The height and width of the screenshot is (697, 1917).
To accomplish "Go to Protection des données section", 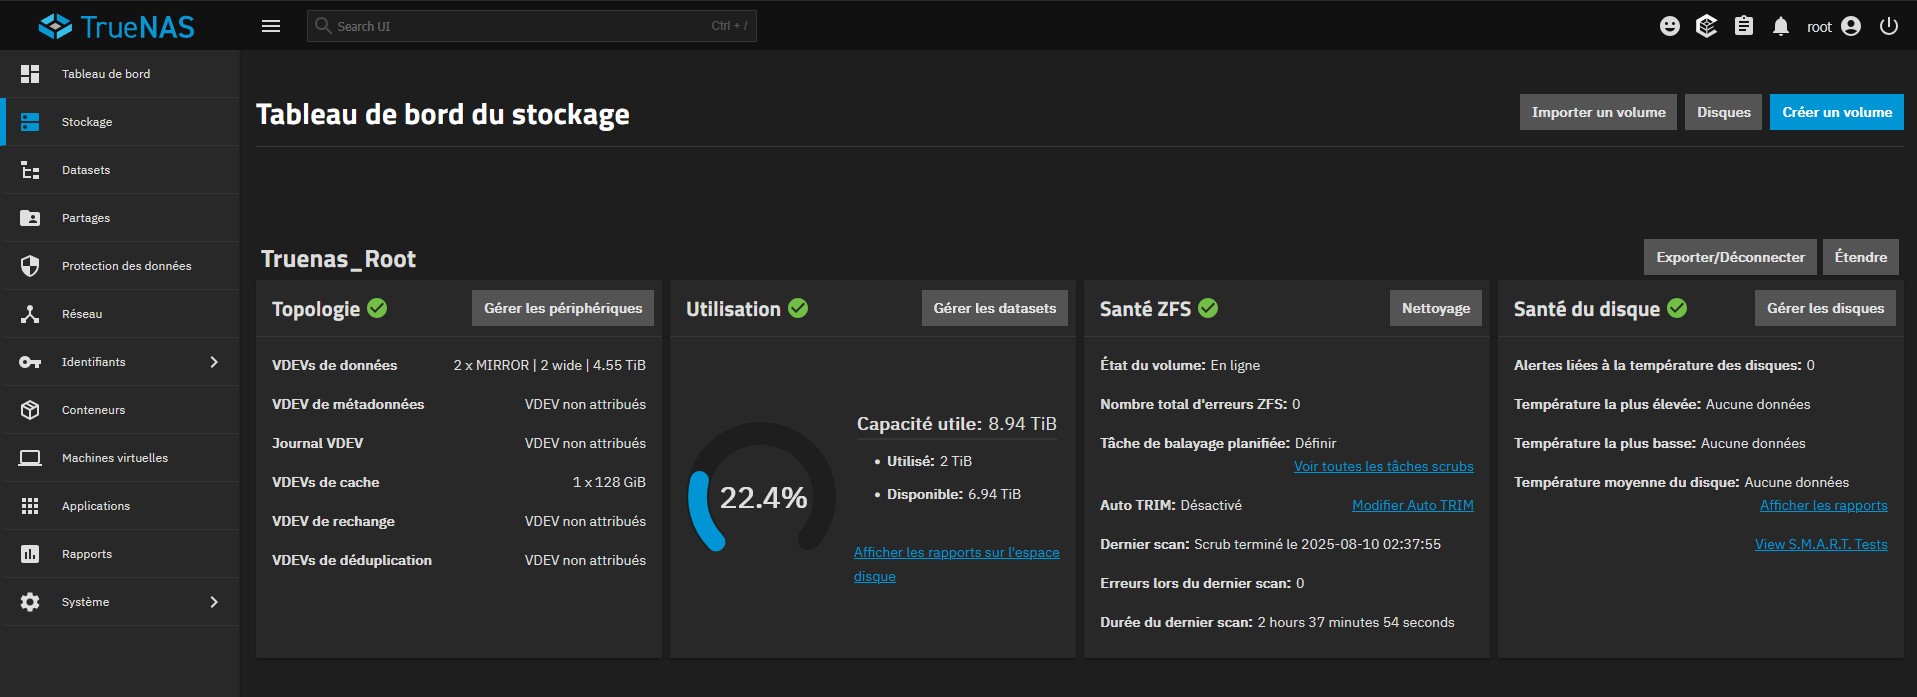I will coord(126,266).
